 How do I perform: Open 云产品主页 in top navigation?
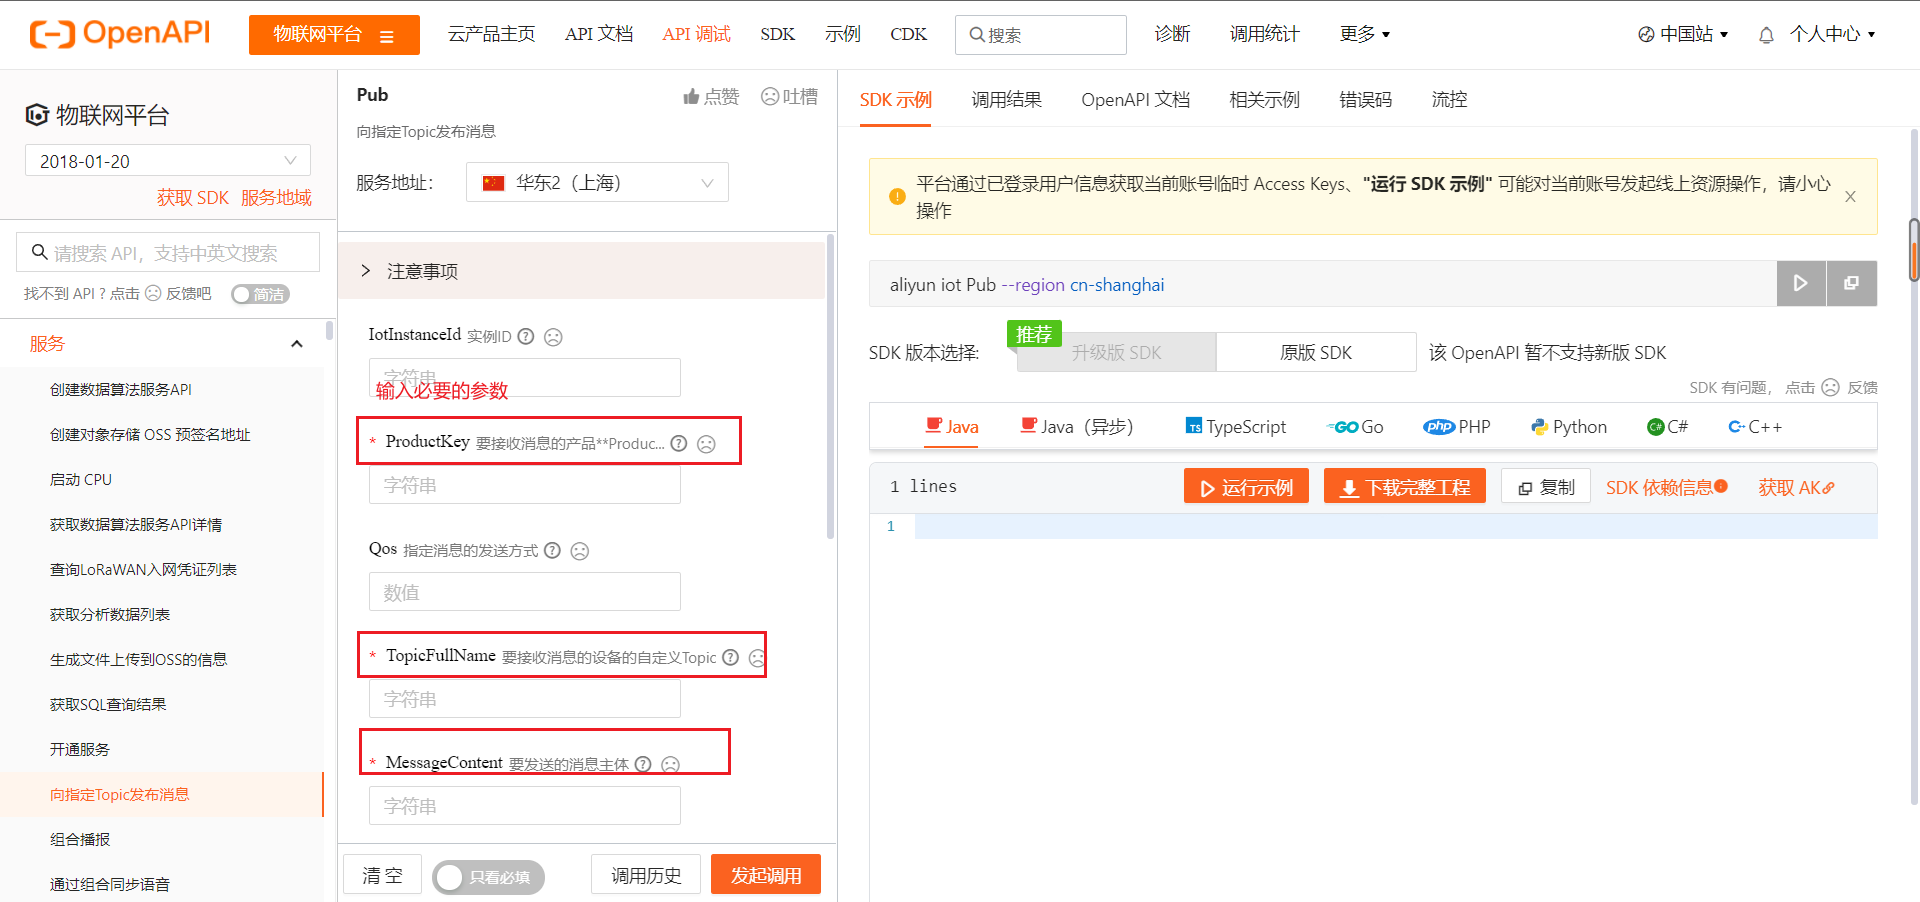[x=491, y=34]
